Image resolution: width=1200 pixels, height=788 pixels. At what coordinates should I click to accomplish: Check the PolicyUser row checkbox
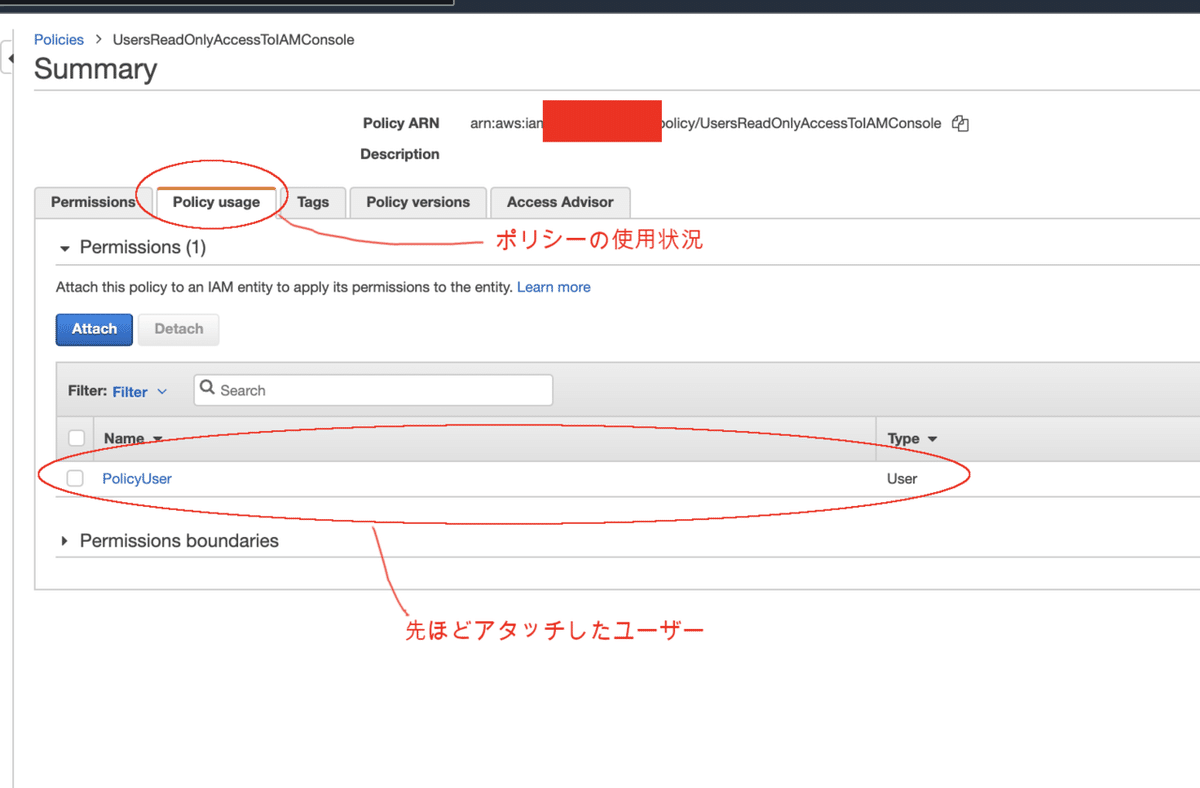click(75, 478)
